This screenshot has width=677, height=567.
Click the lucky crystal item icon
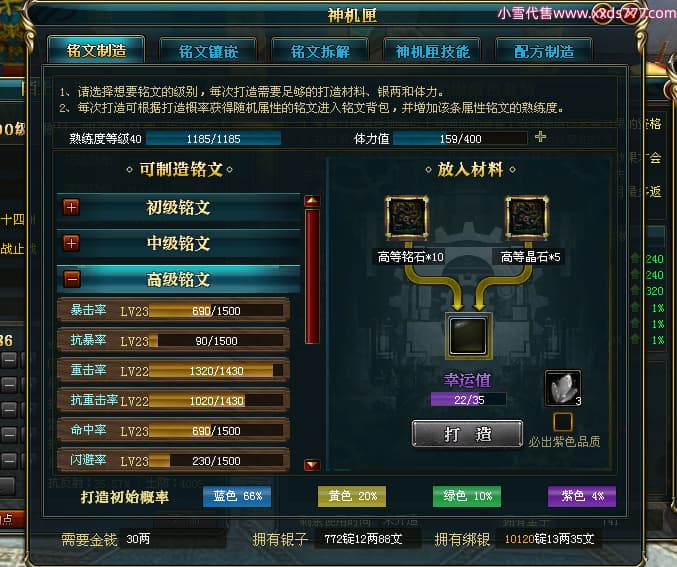(x=563, y=388)
